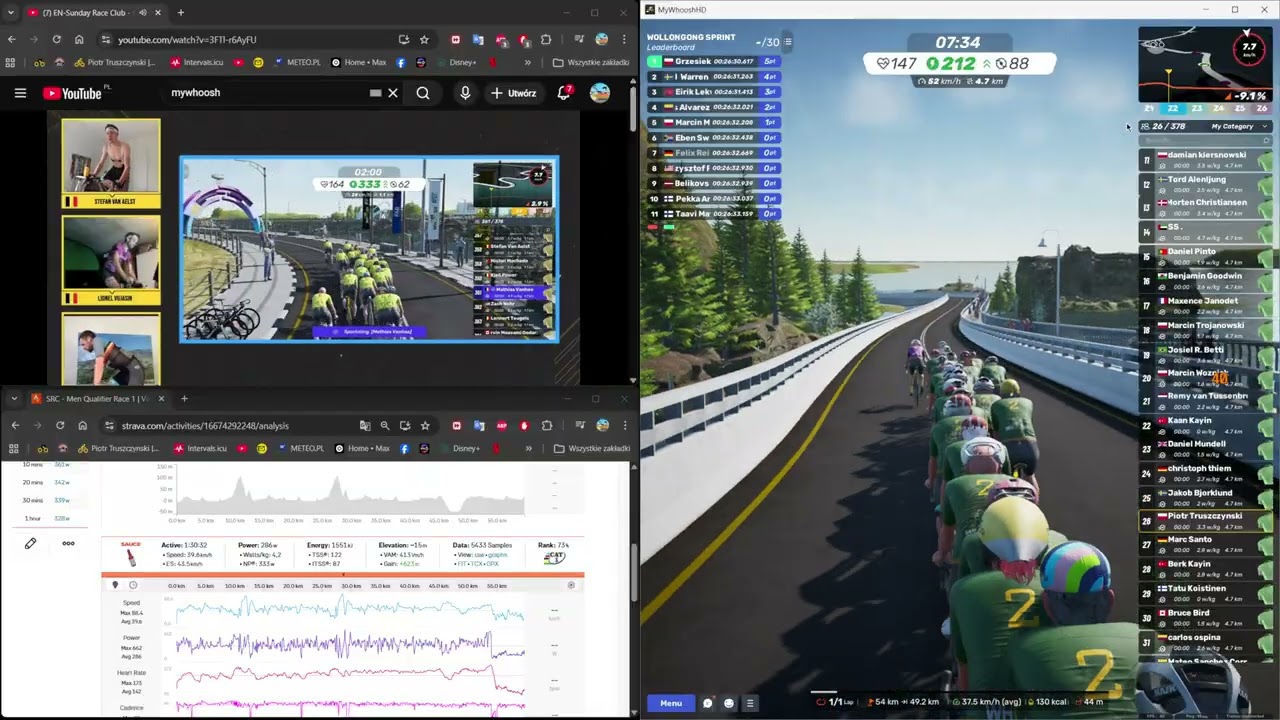Screen dimensions: 1280x720
Task: Open a new tab in the Strava window
Action: pyautogui.click(x=184, y=399)
